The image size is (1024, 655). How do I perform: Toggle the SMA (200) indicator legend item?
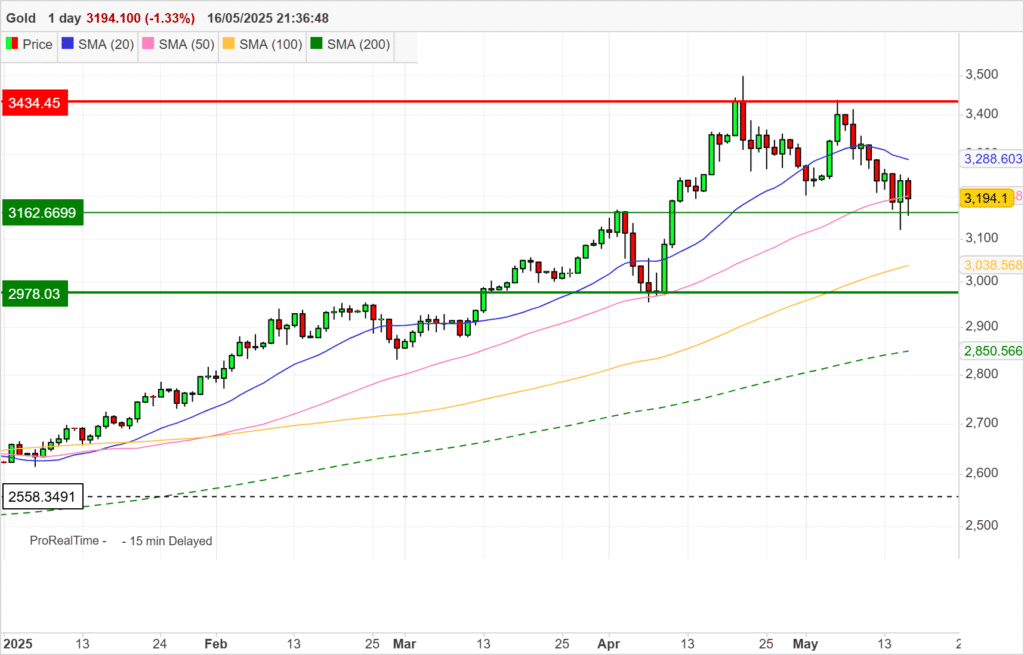coord(352,44)
